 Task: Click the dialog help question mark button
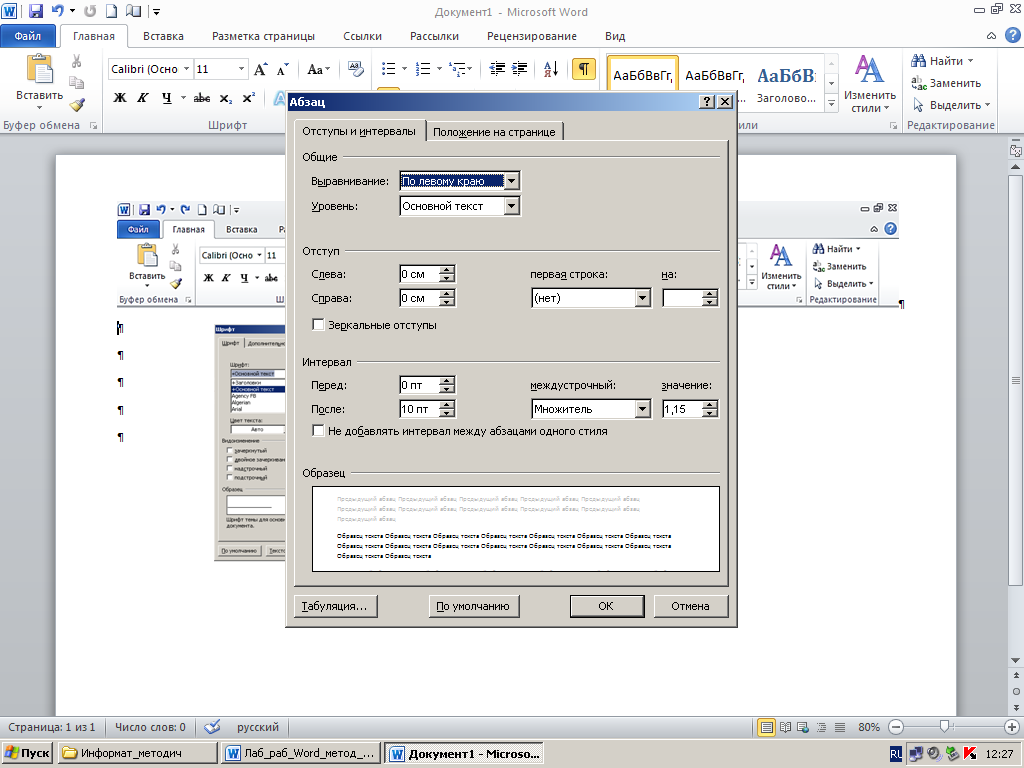pos(707,102)
